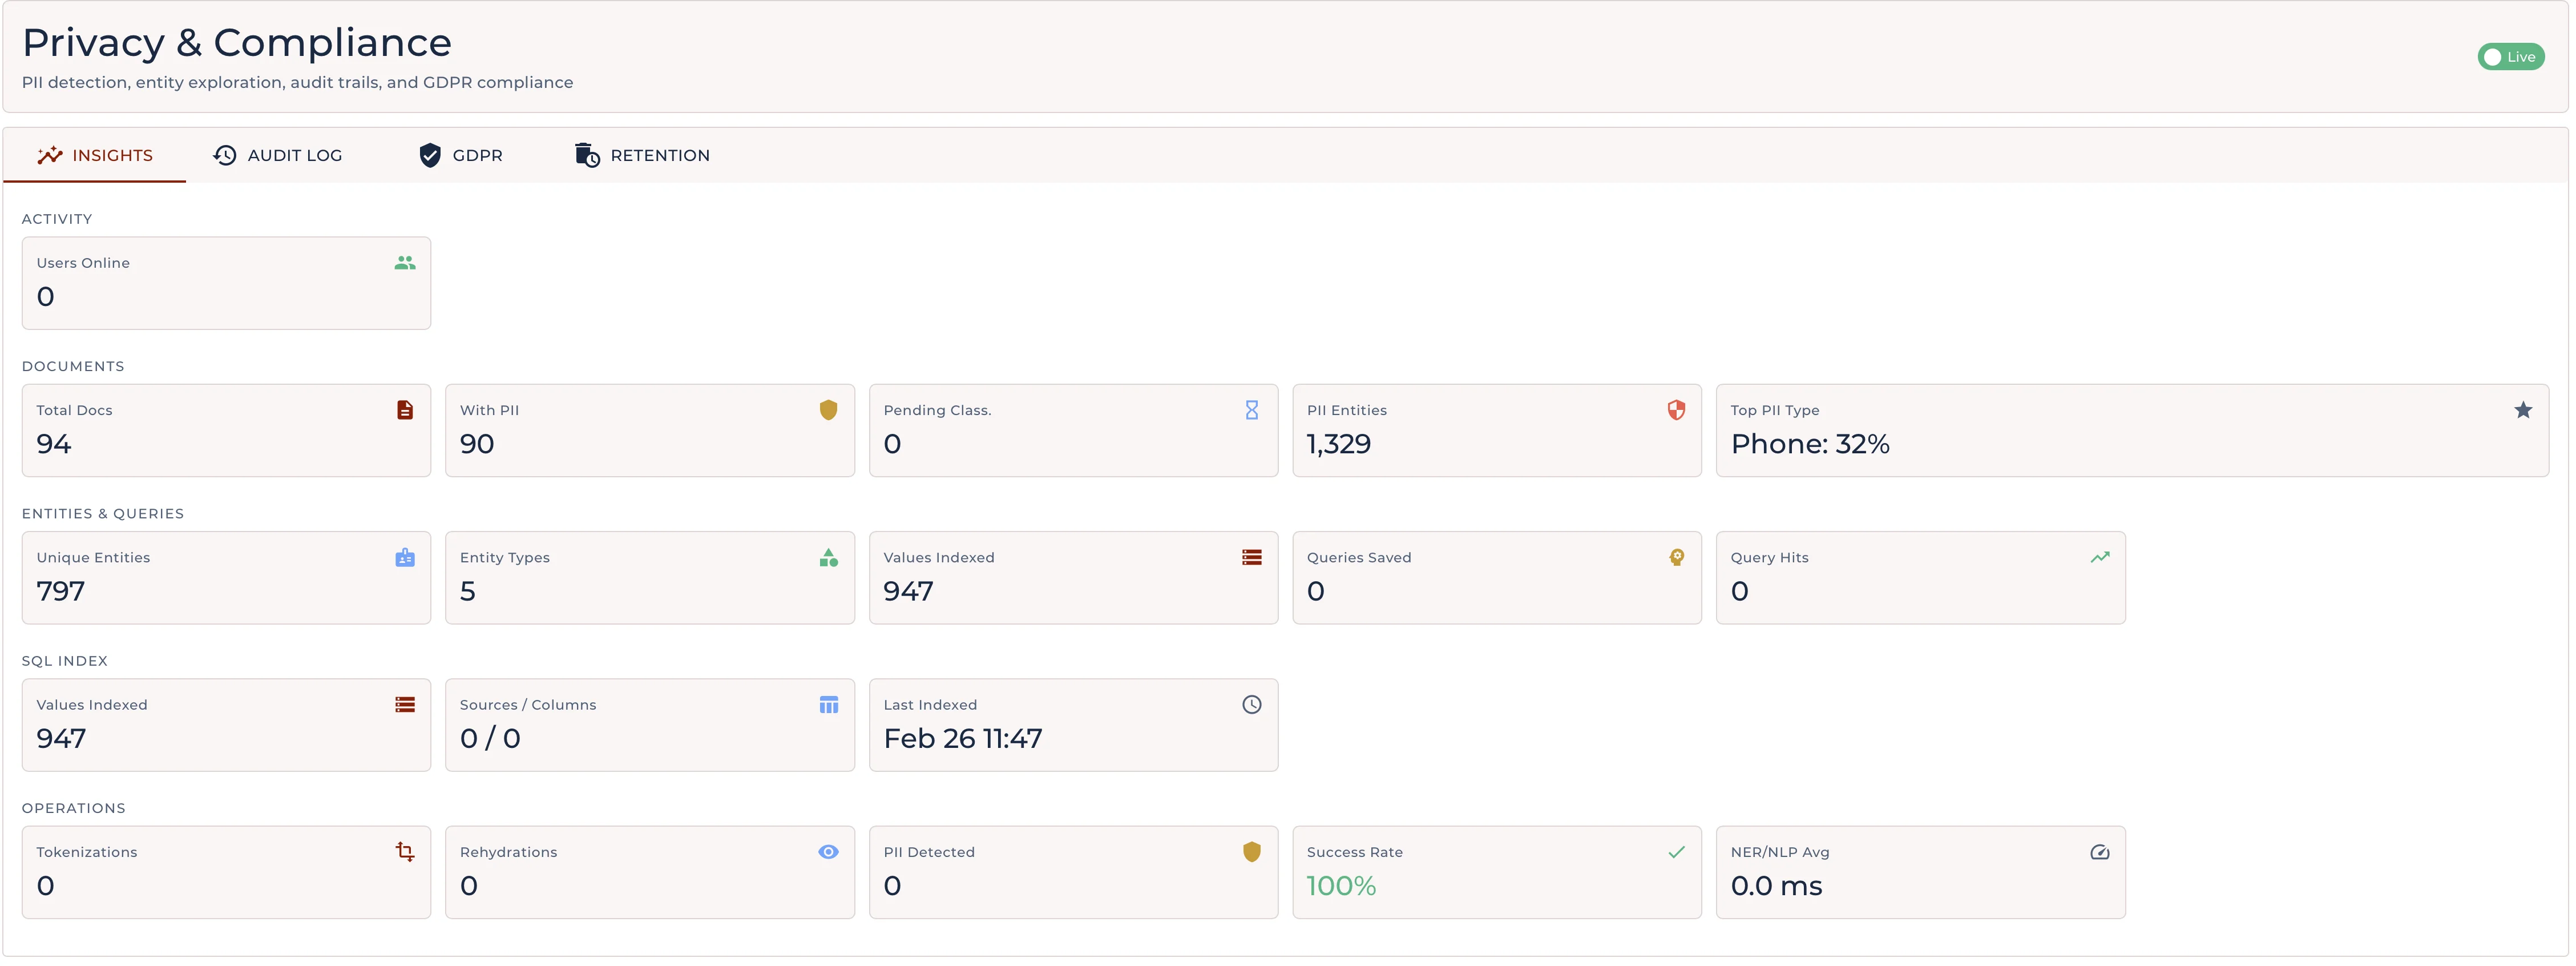Click the Total Docs document icon

(404, 410)
